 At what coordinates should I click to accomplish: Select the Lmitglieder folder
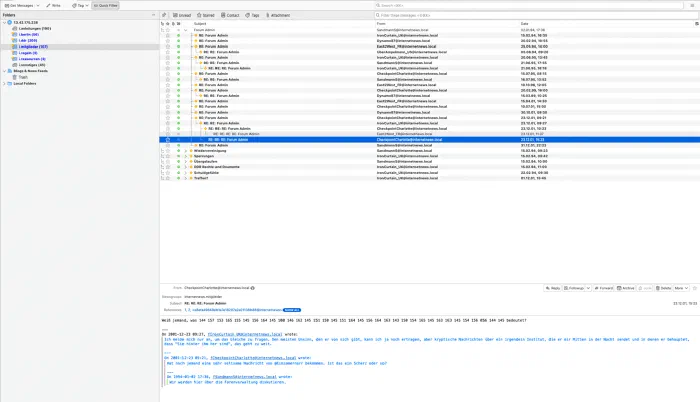point(32,46)
